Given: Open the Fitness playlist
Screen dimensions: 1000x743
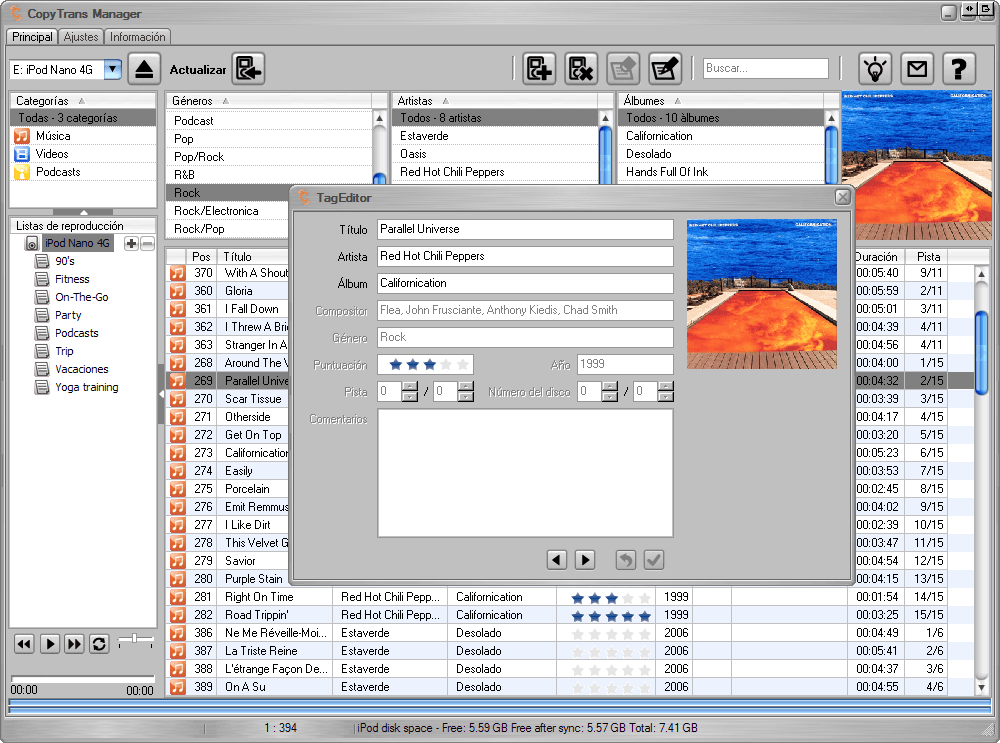Looking at the screenshot, I should 72,279.
